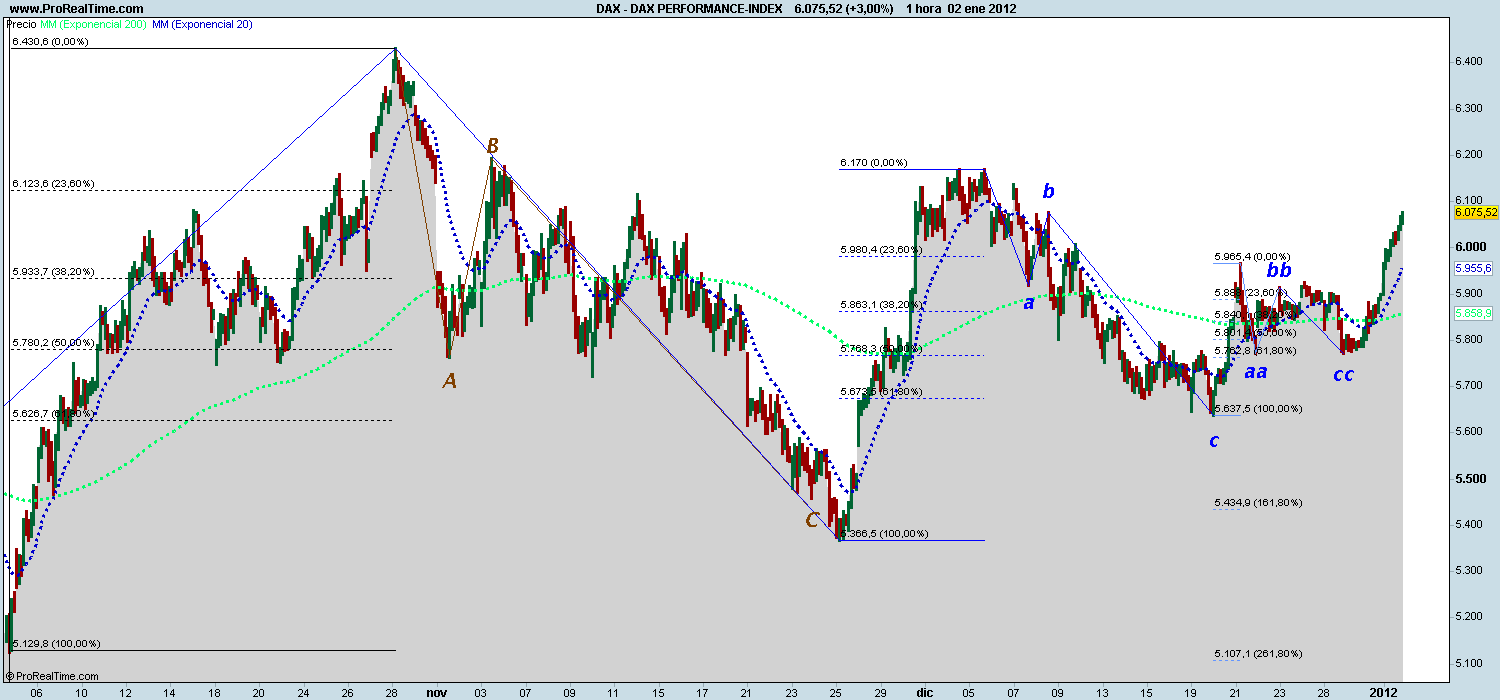
Task: Select the blue wave label aa
Action: tap(1256, 371)
